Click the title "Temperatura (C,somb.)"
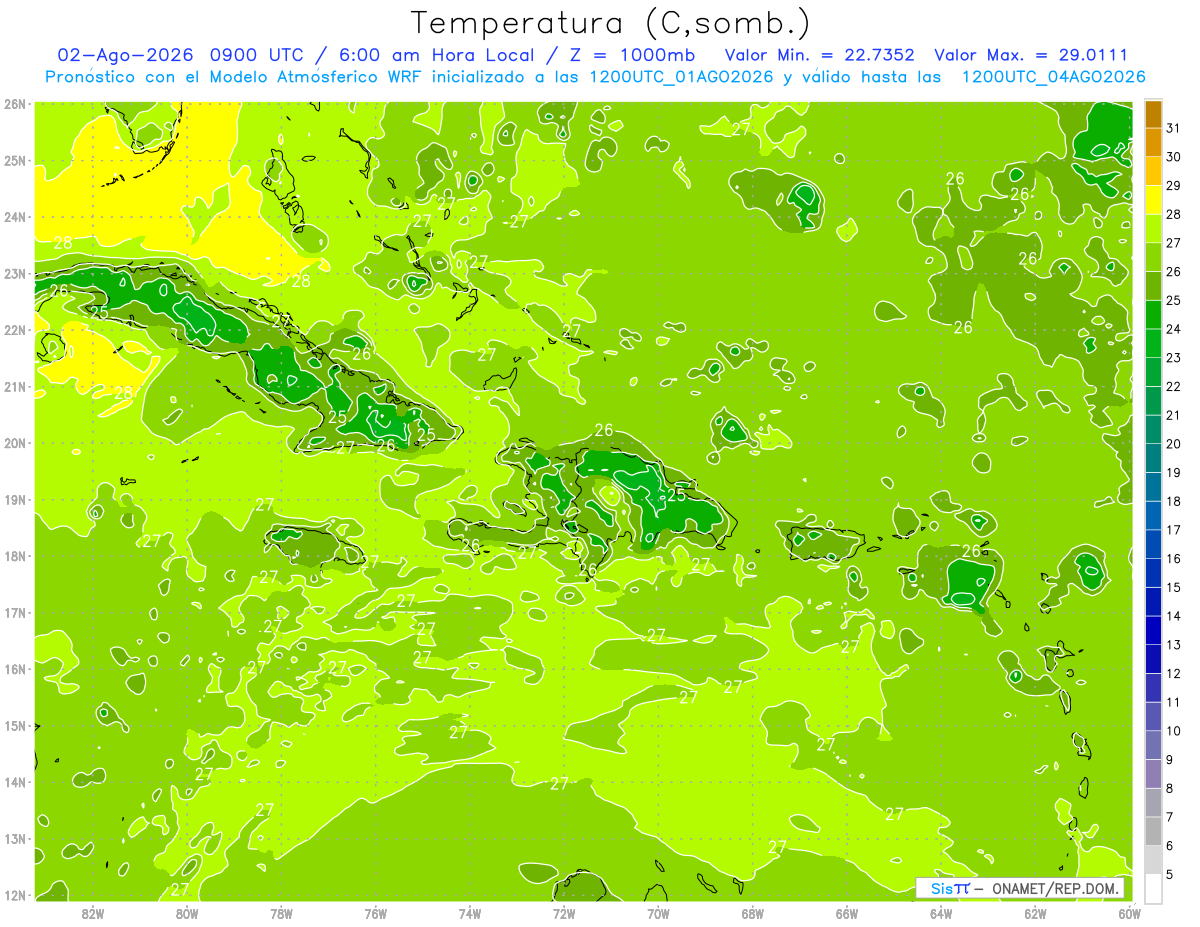This screenshot has width=1200, height=927. click(x=611, y=23)
